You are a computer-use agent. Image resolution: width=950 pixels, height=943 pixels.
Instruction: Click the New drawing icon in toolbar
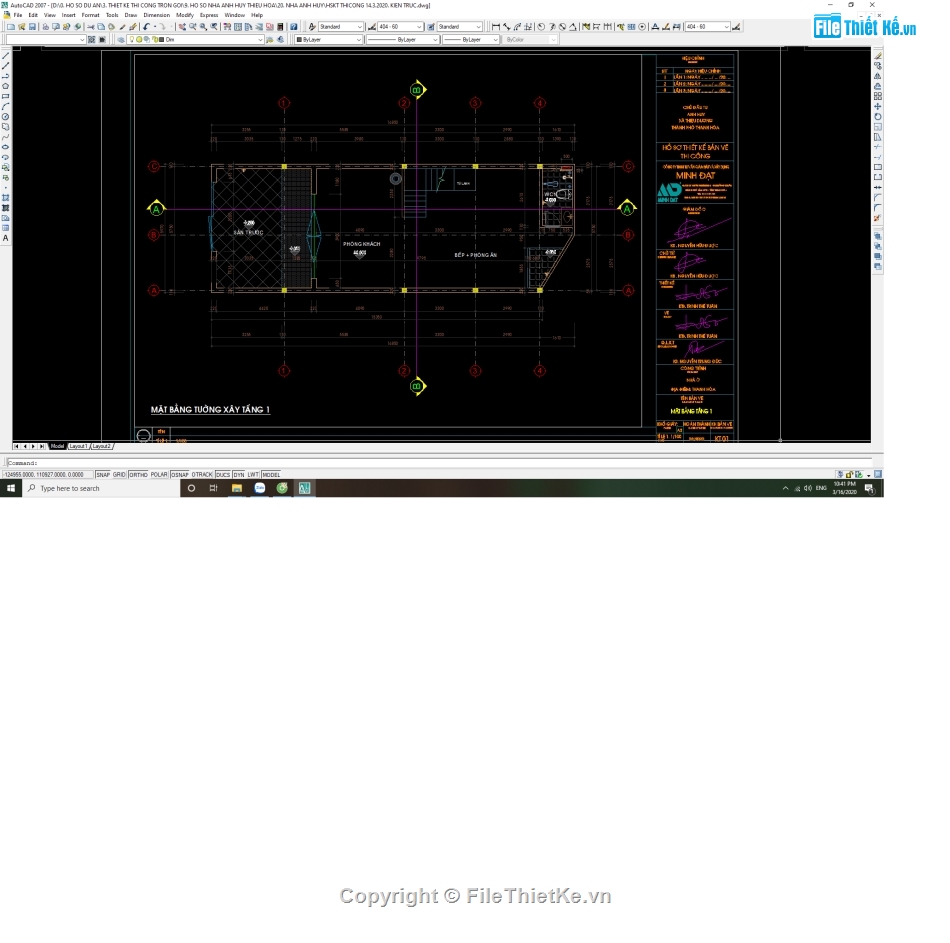click(11, 27)
